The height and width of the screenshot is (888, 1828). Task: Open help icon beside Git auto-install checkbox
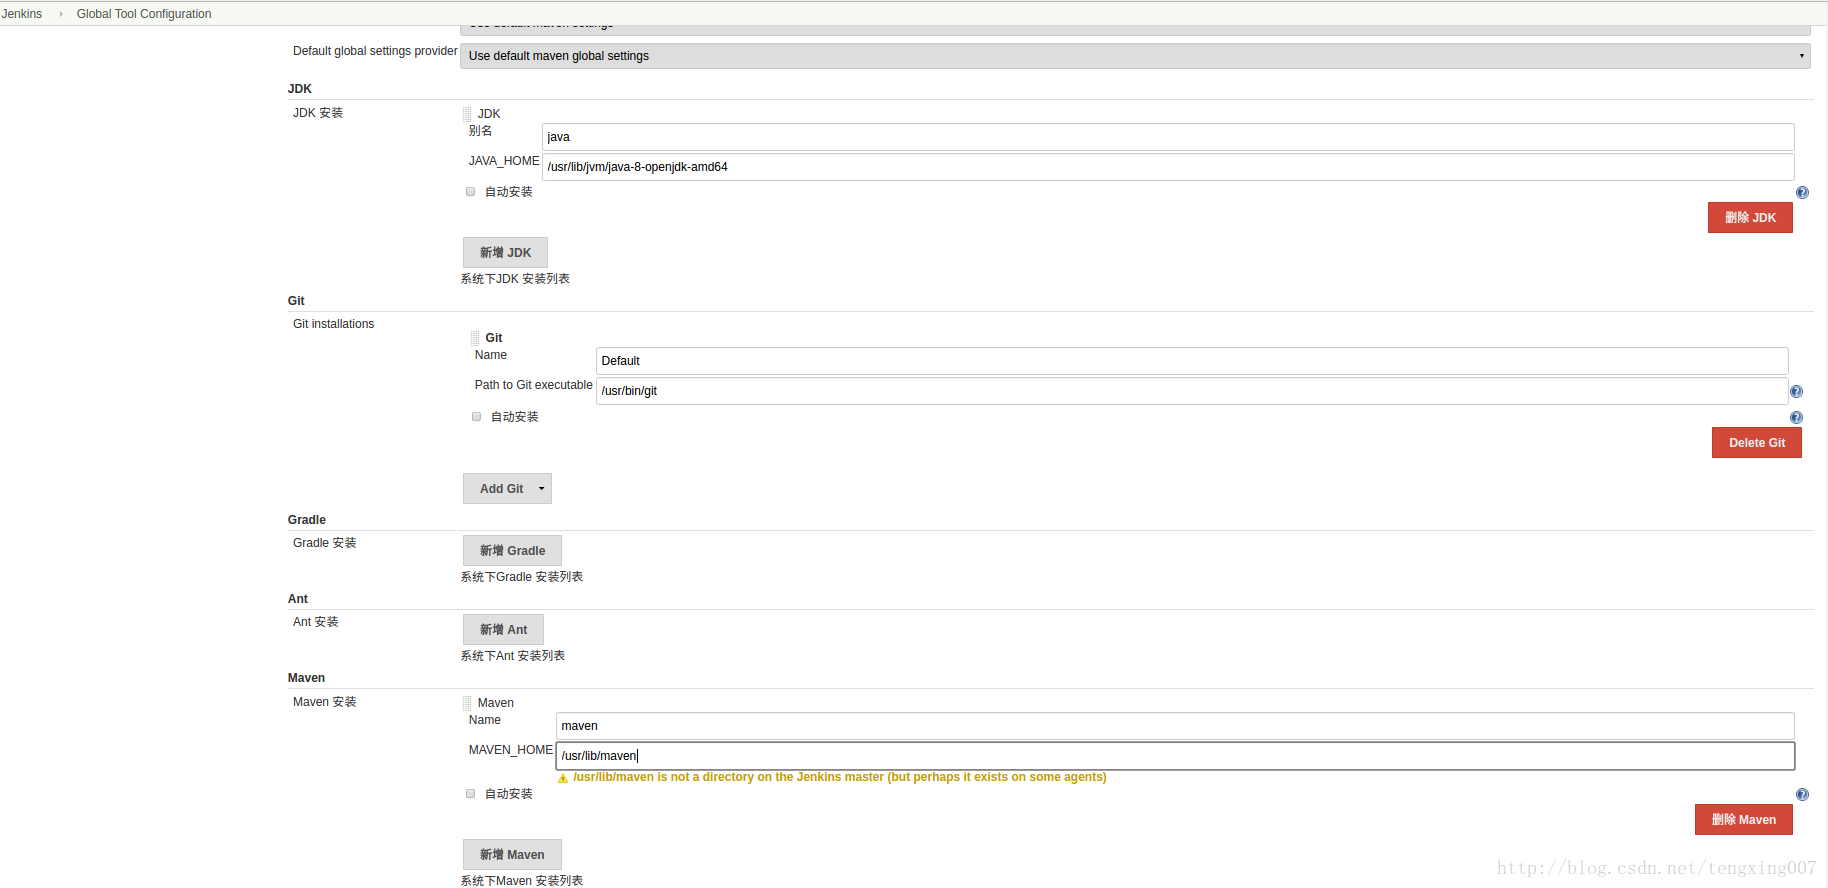point(1796,417)
